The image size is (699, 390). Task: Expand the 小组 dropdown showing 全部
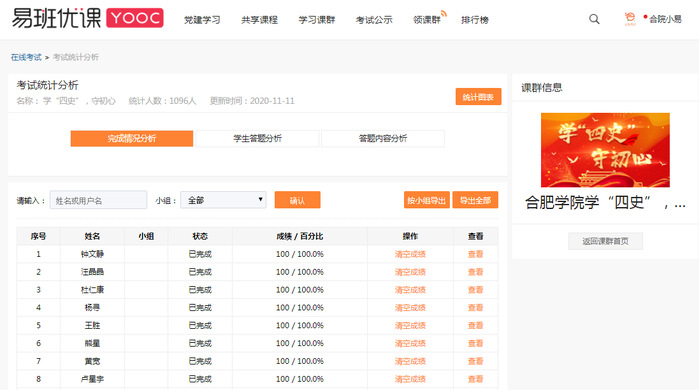click(x=223, y=200)
